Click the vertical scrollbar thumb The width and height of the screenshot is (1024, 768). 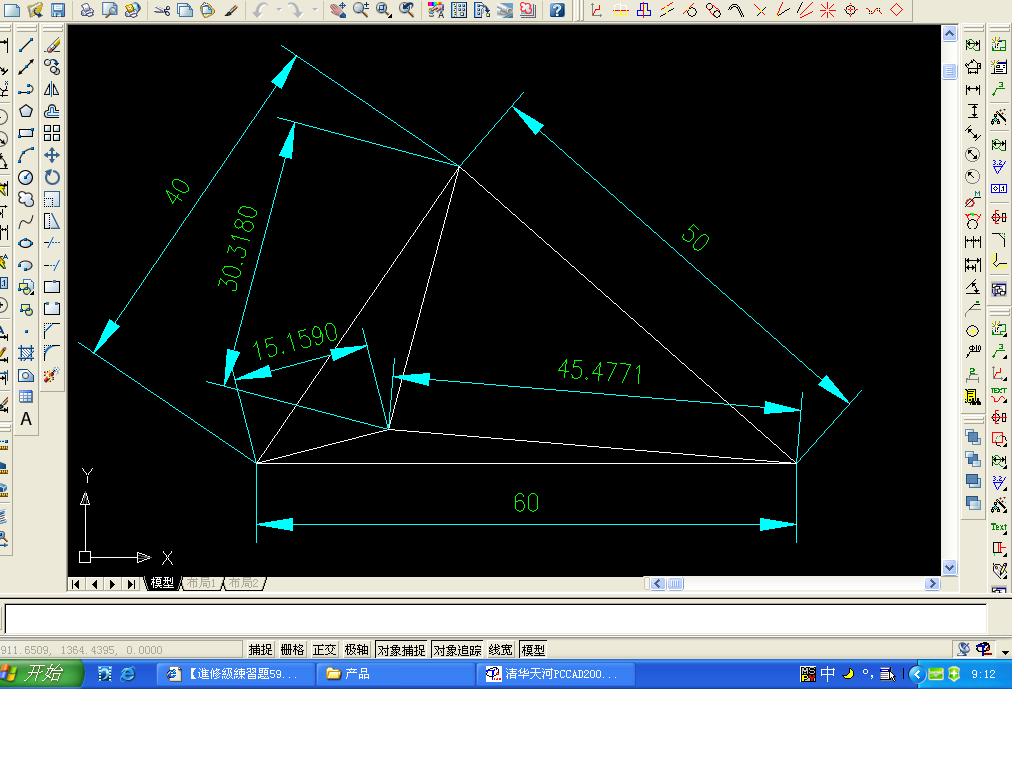(950, 71)
